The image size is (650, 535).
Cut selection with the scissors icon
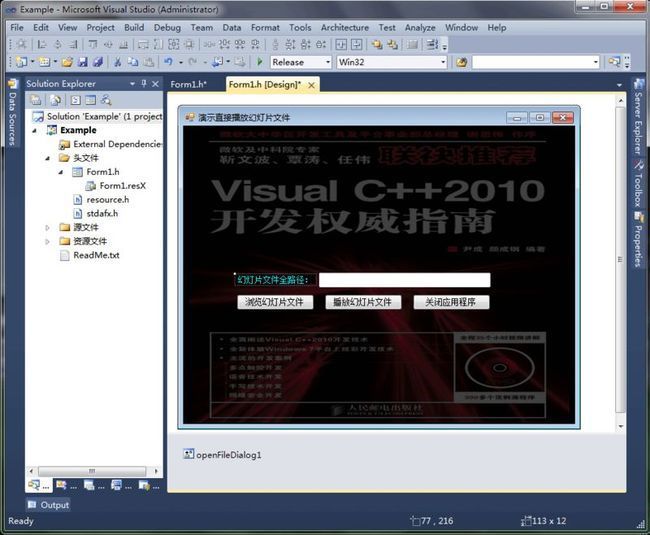tap(118, 62)
